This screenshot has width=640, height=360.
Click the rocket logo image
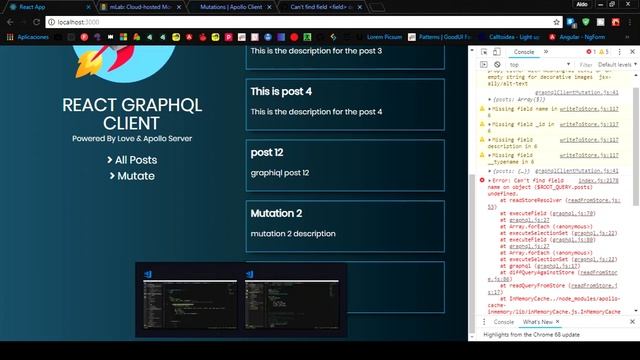click(123, 63)
